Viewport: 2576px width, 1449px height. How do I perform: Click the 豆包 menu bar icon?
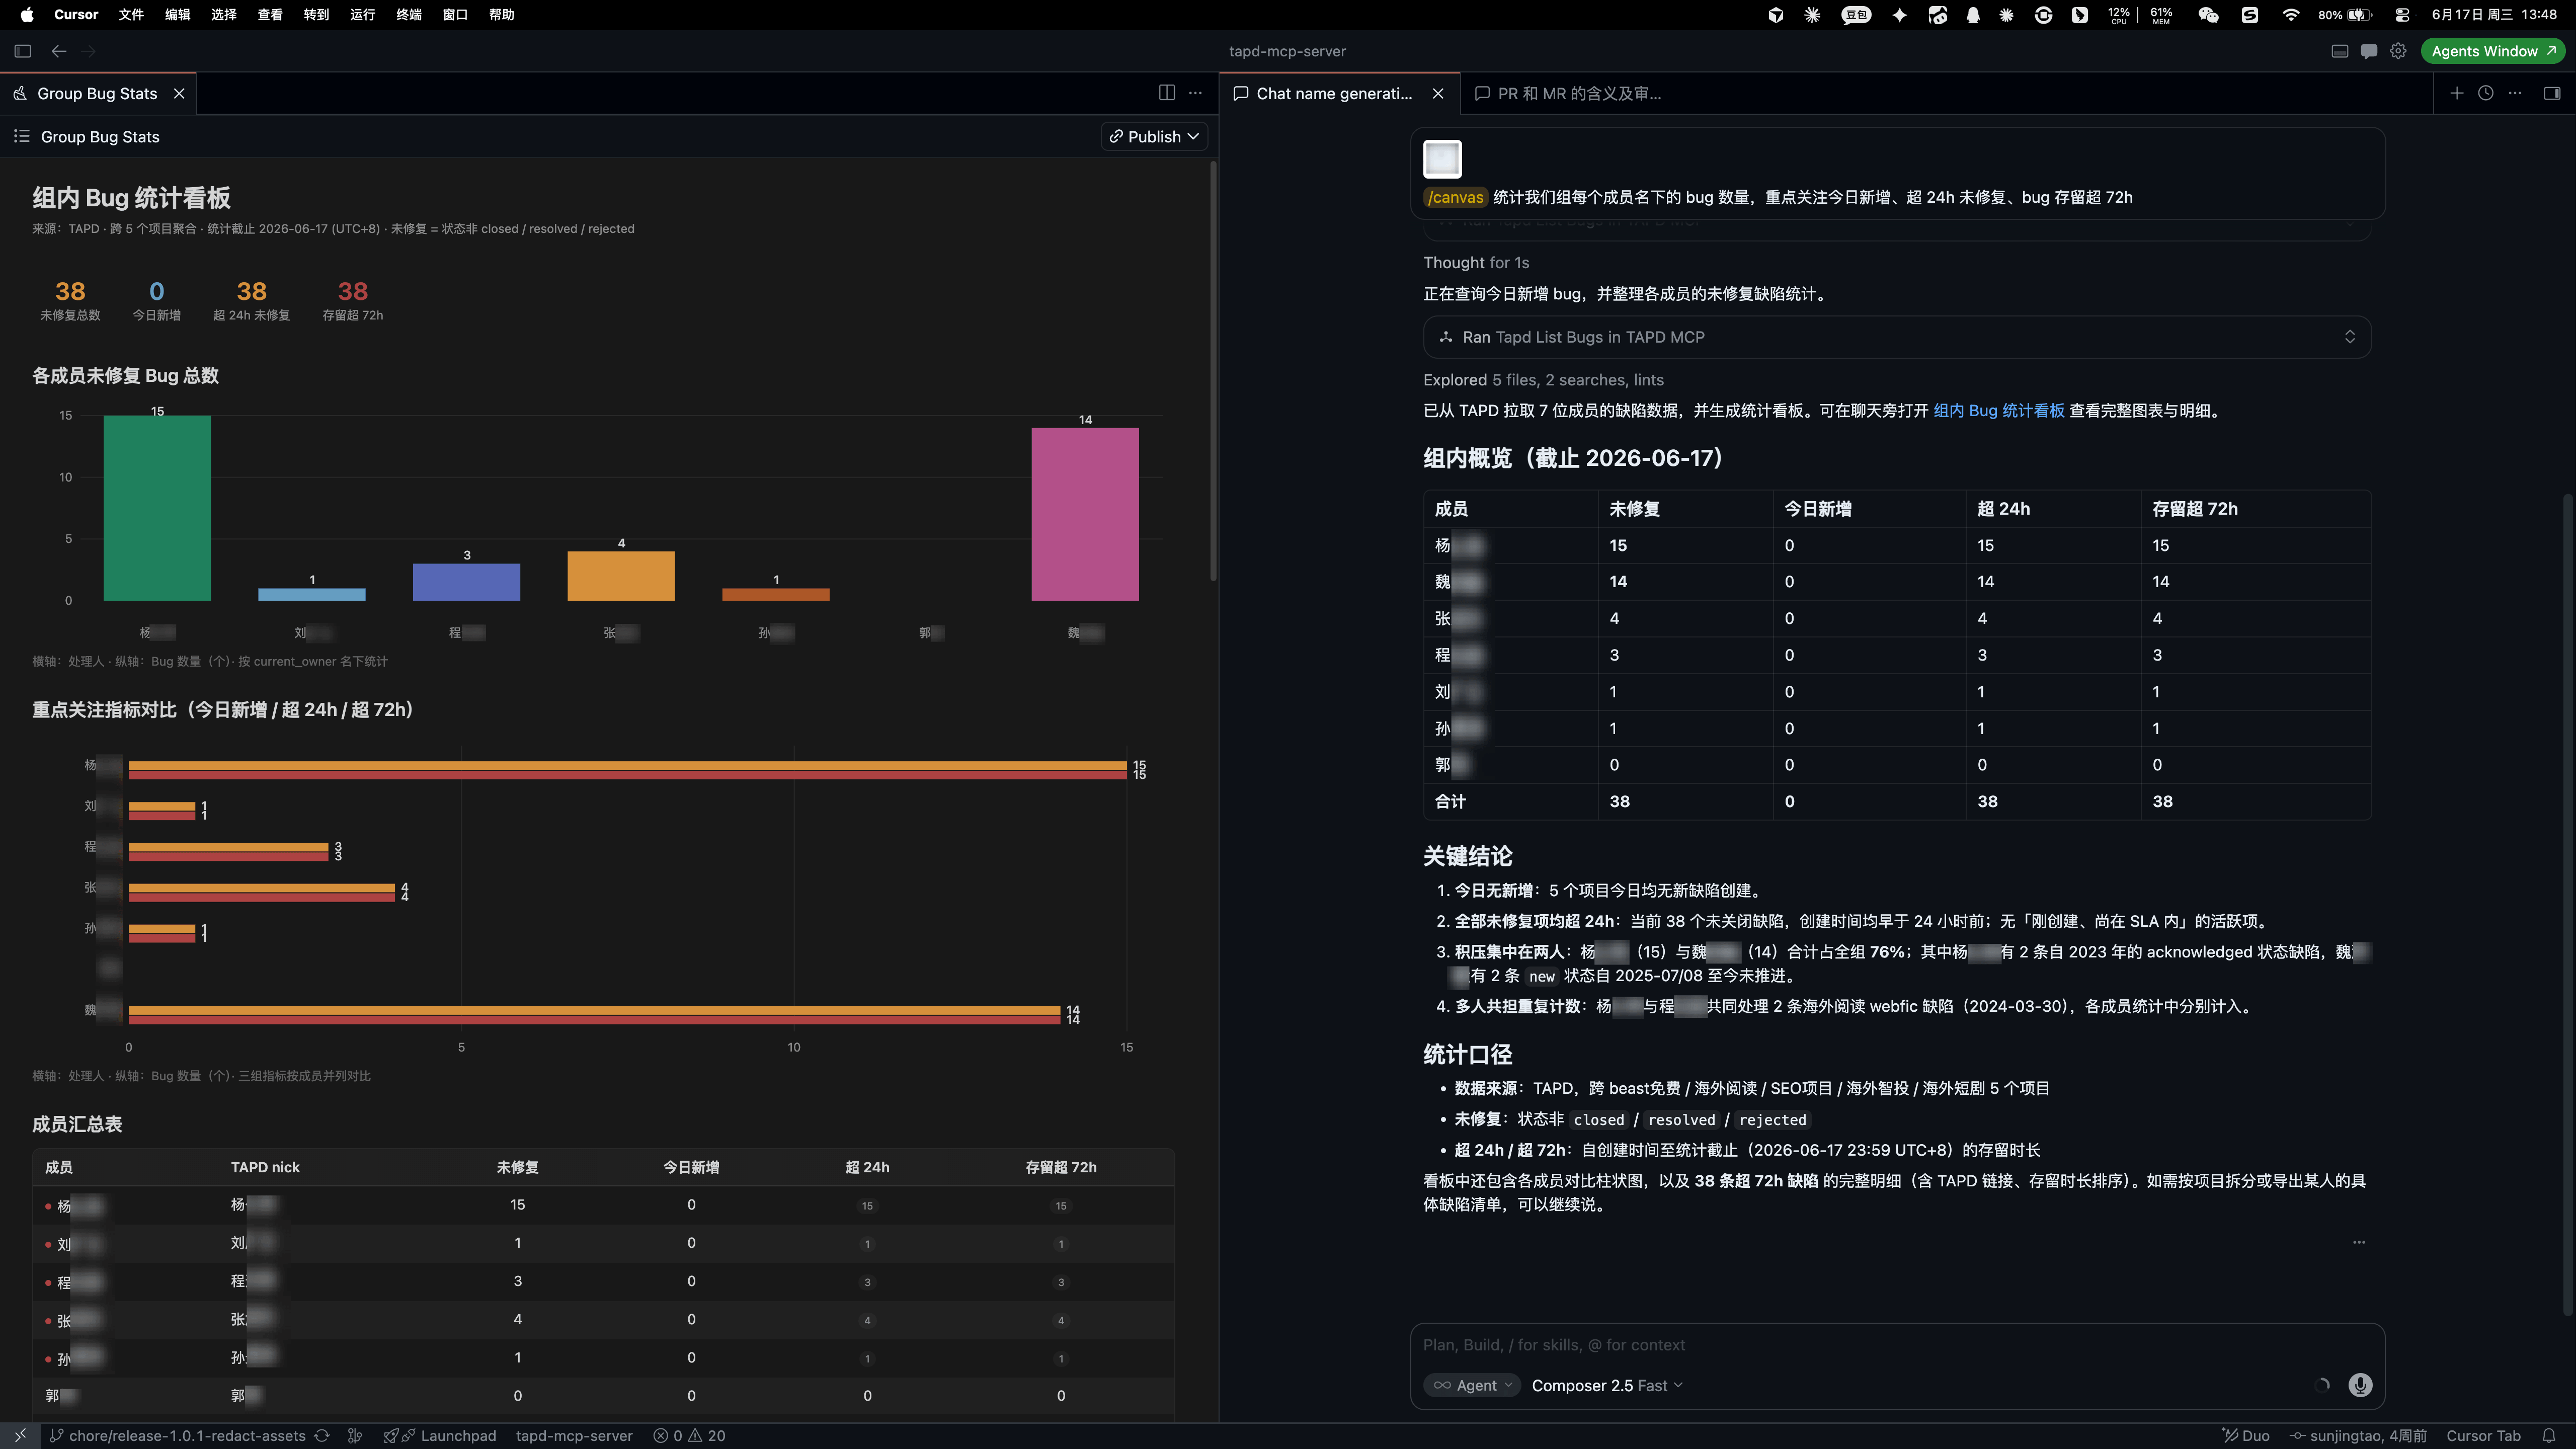[1856, 15]
